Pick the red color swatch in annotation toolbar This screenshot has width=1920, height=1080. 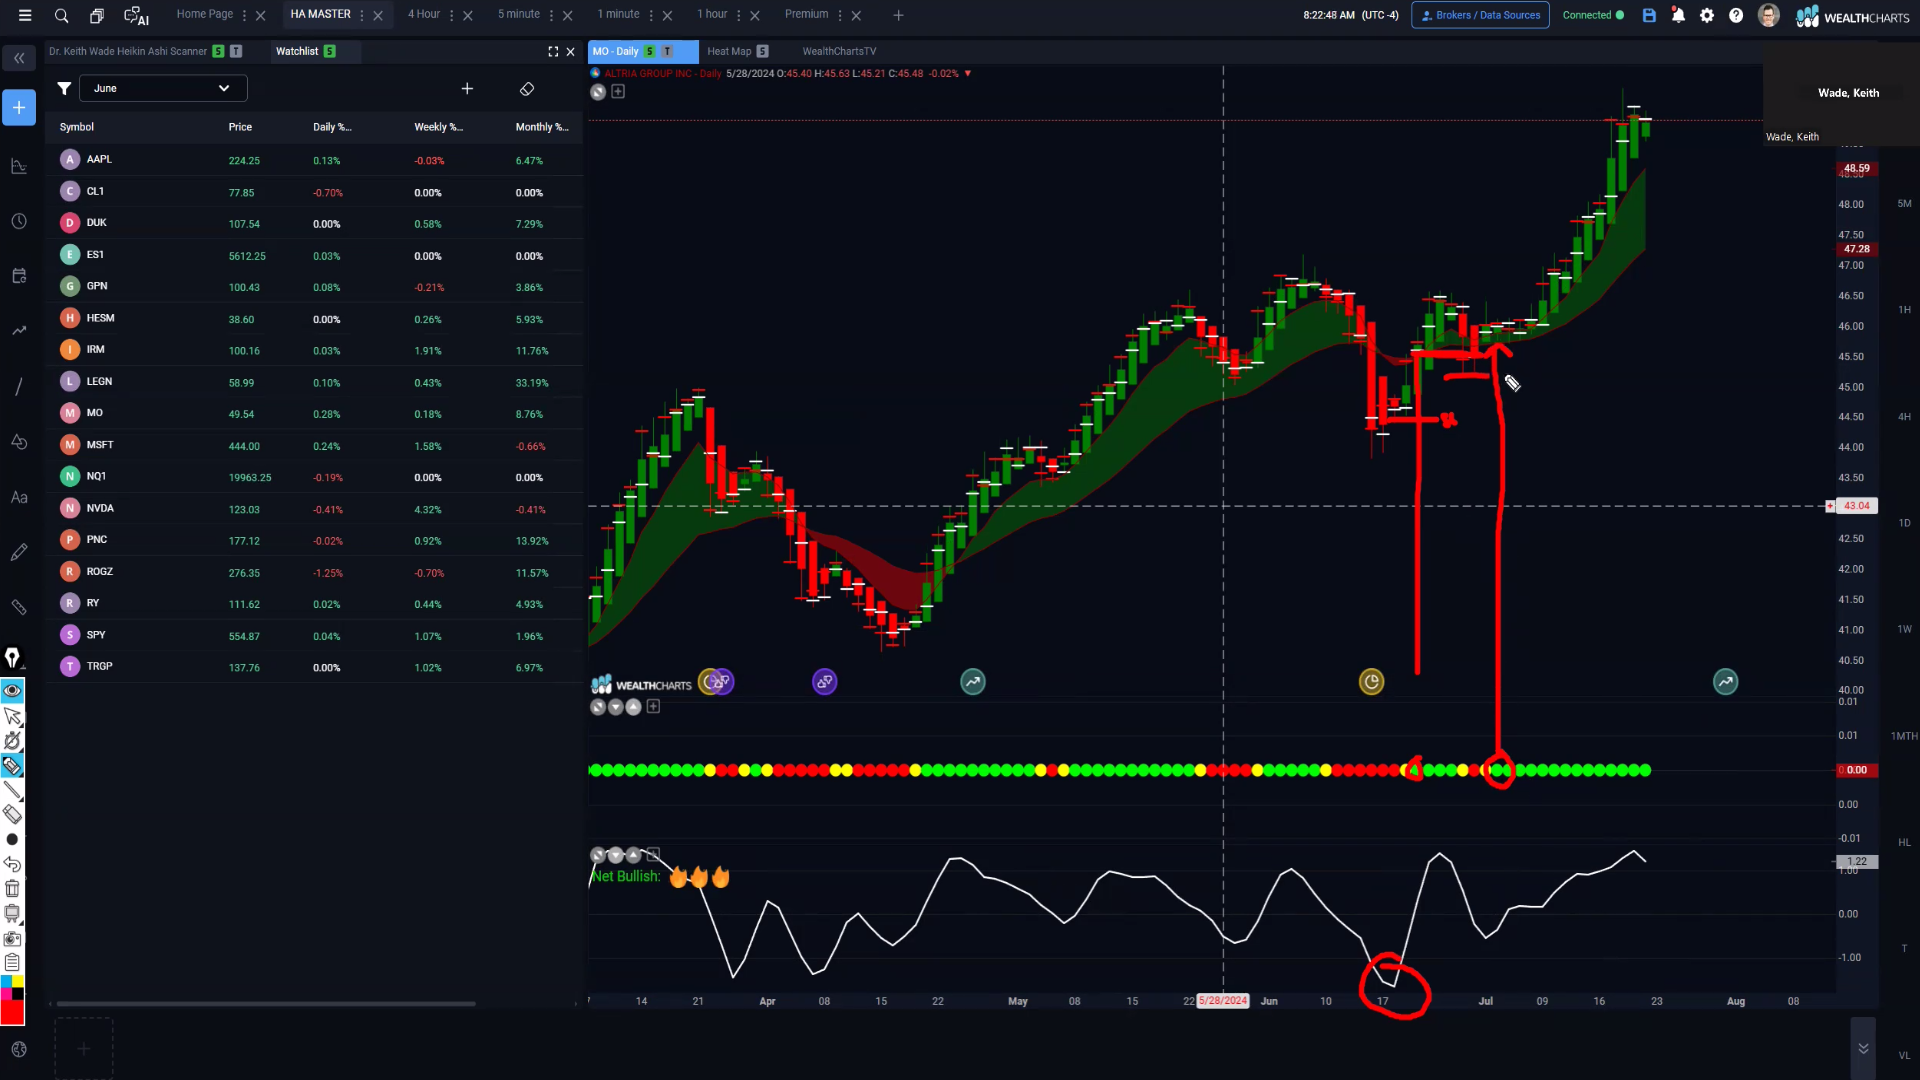point(12,1012)
